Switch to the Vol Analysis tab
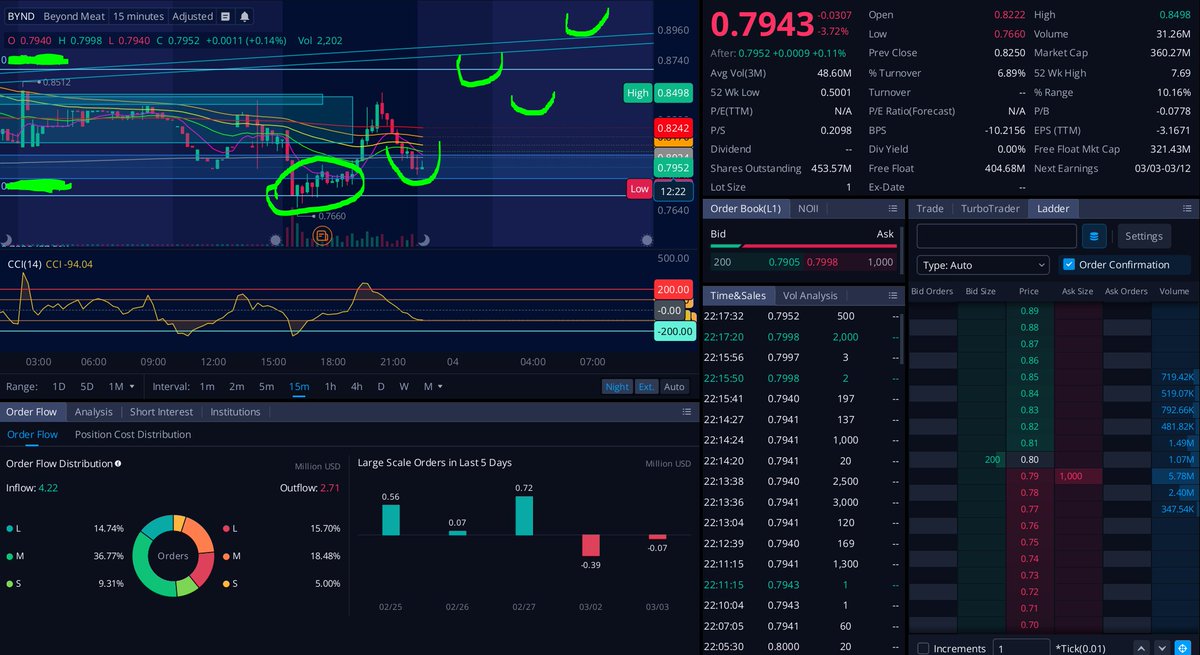Viewport: 1200px width, 655px height. click(809, 295)
